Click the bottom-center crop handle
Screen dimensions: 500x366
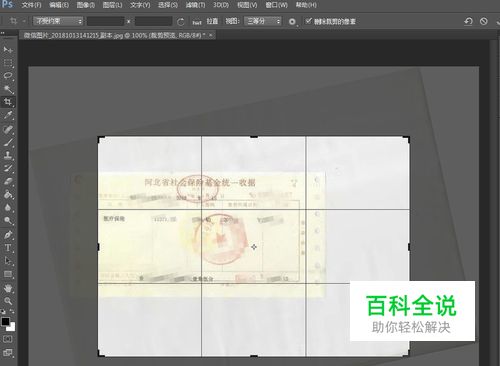click(254, 356)
